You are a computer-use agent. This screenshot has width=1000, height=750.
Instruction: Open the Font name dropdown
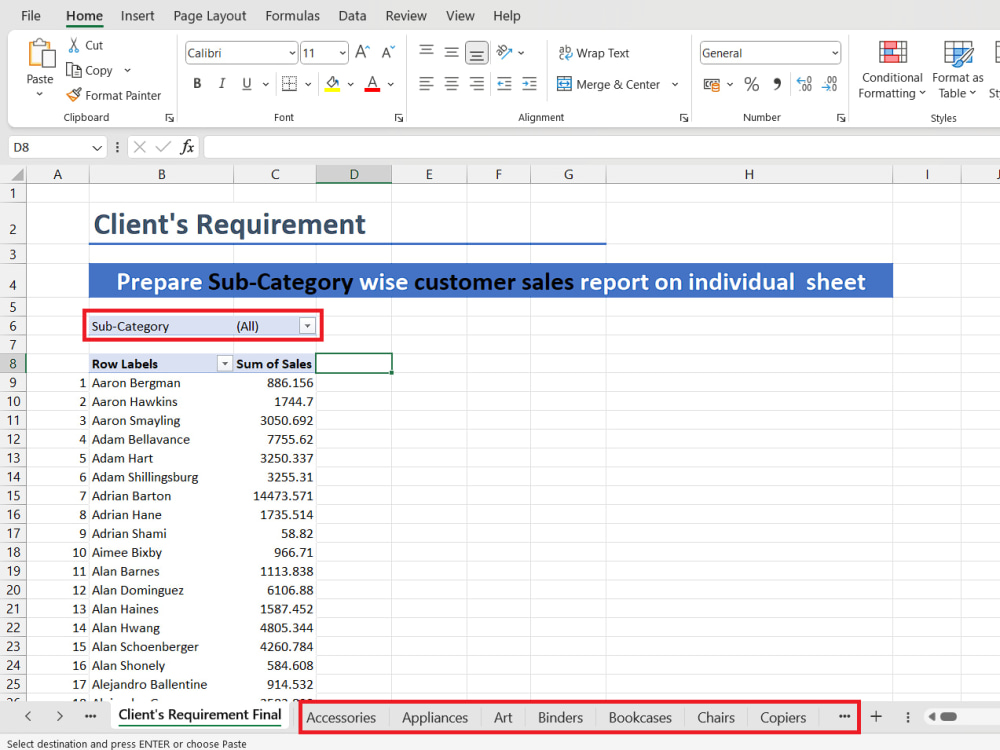(291, 52)
